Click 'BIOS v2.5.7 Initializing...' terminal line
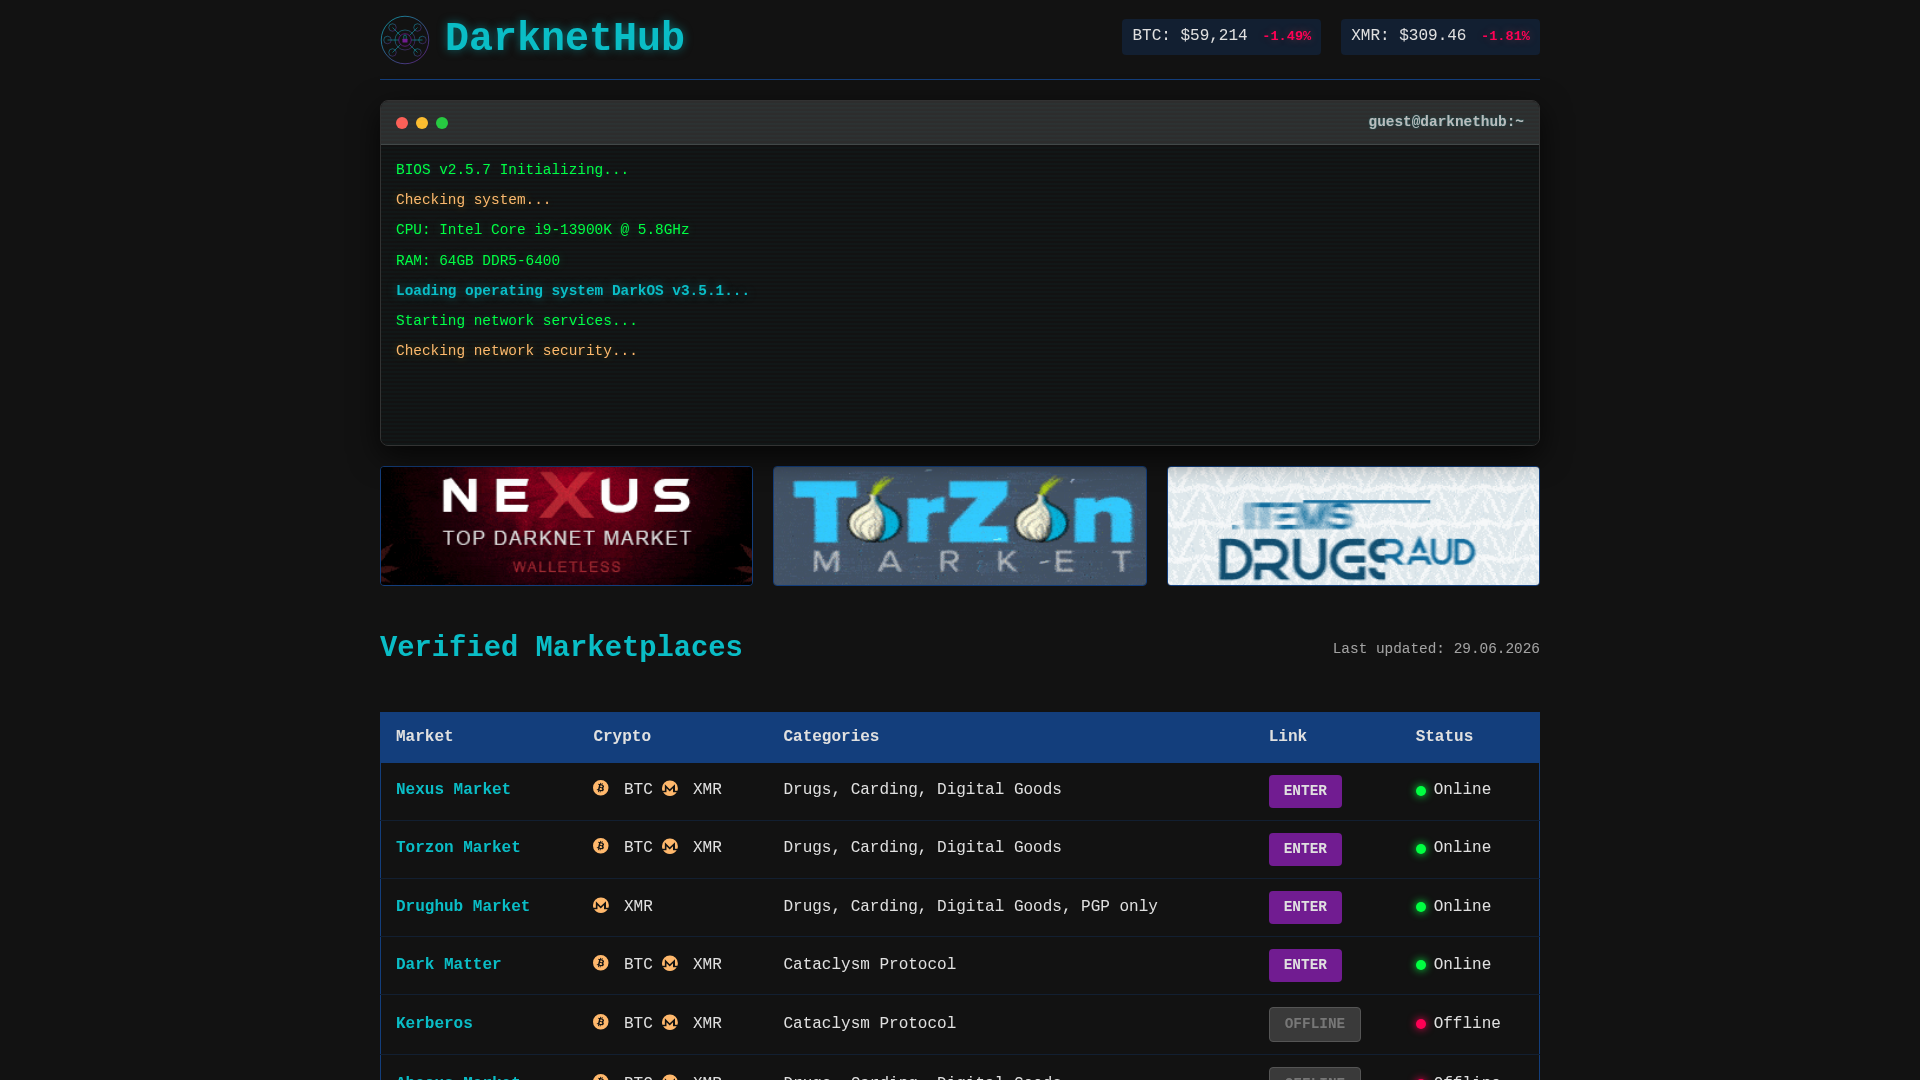 pos(512,170)
